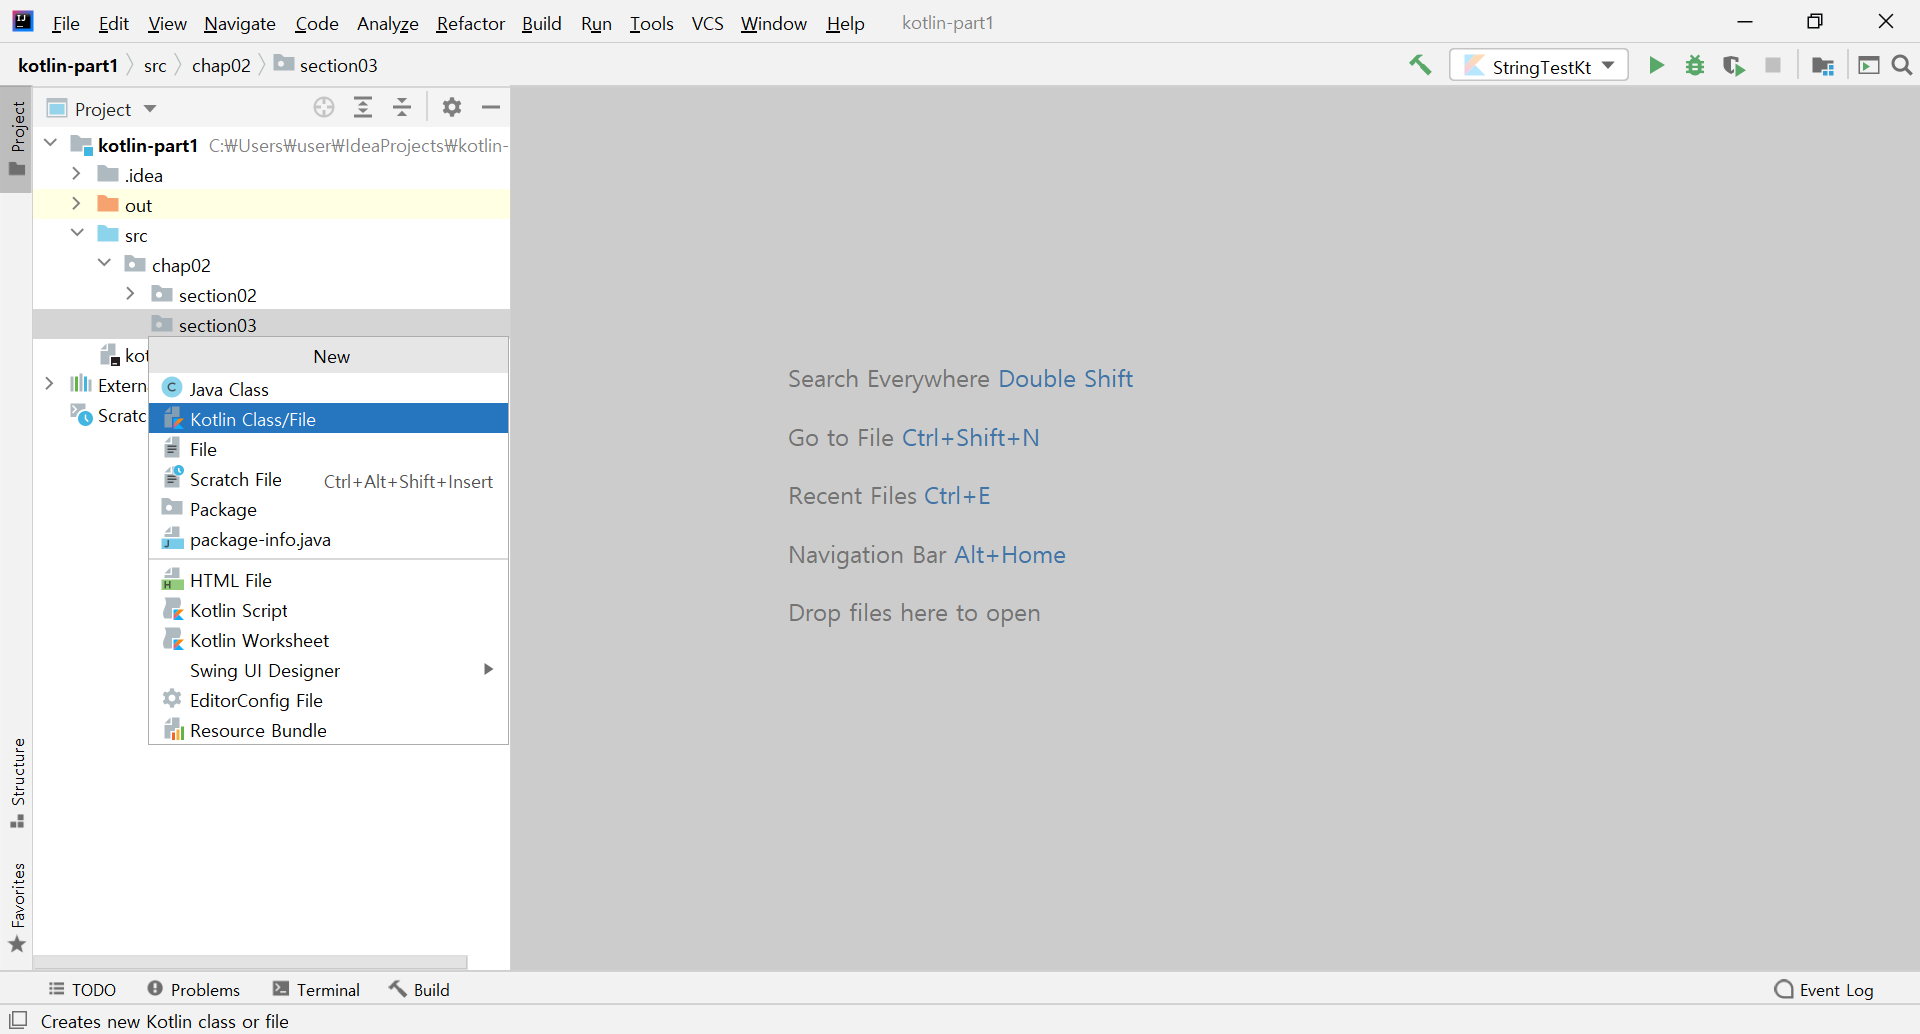
Task: Choose Scratch File from New menu
Action: pos(328,479)
